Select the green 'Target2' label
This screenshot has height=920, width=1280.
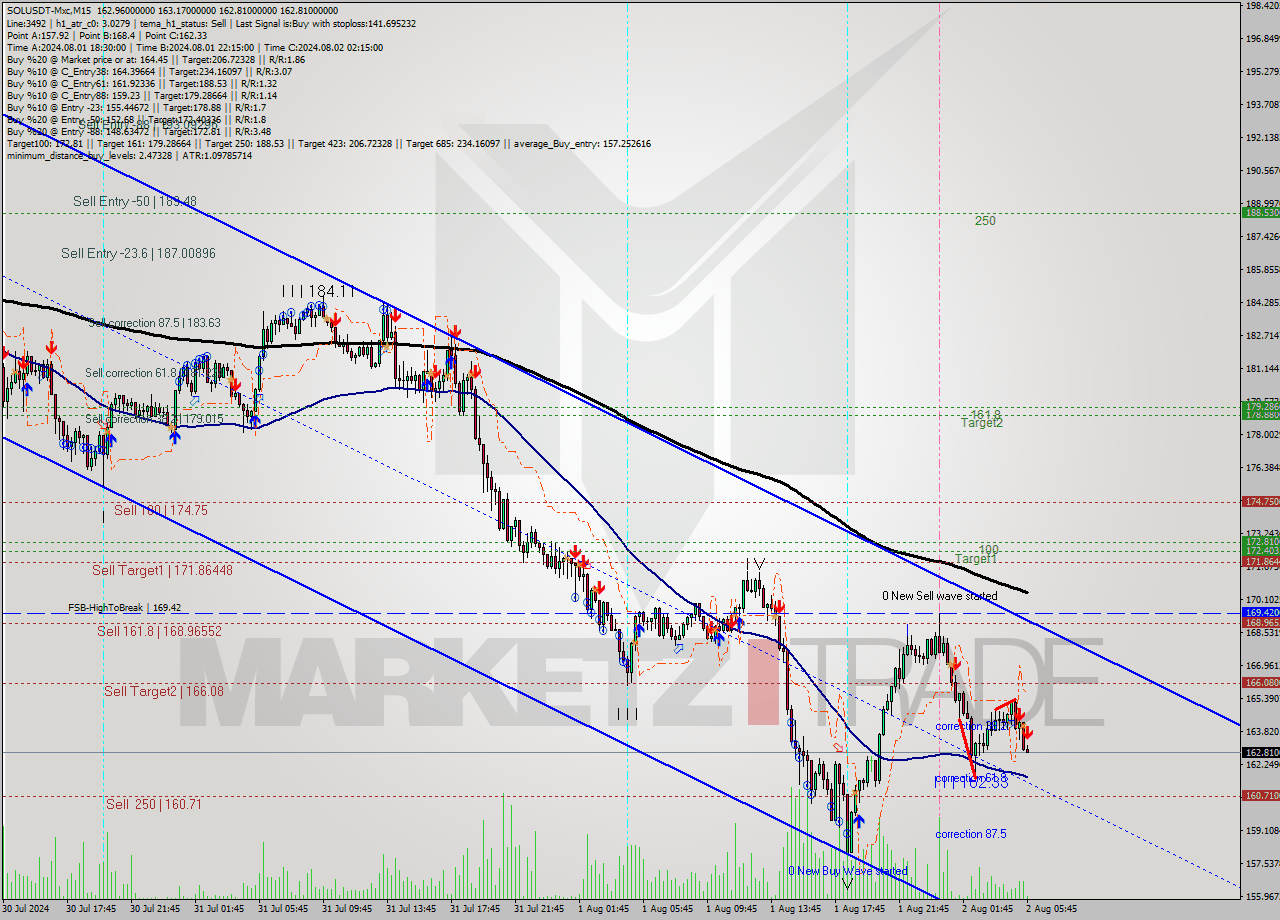982,423
